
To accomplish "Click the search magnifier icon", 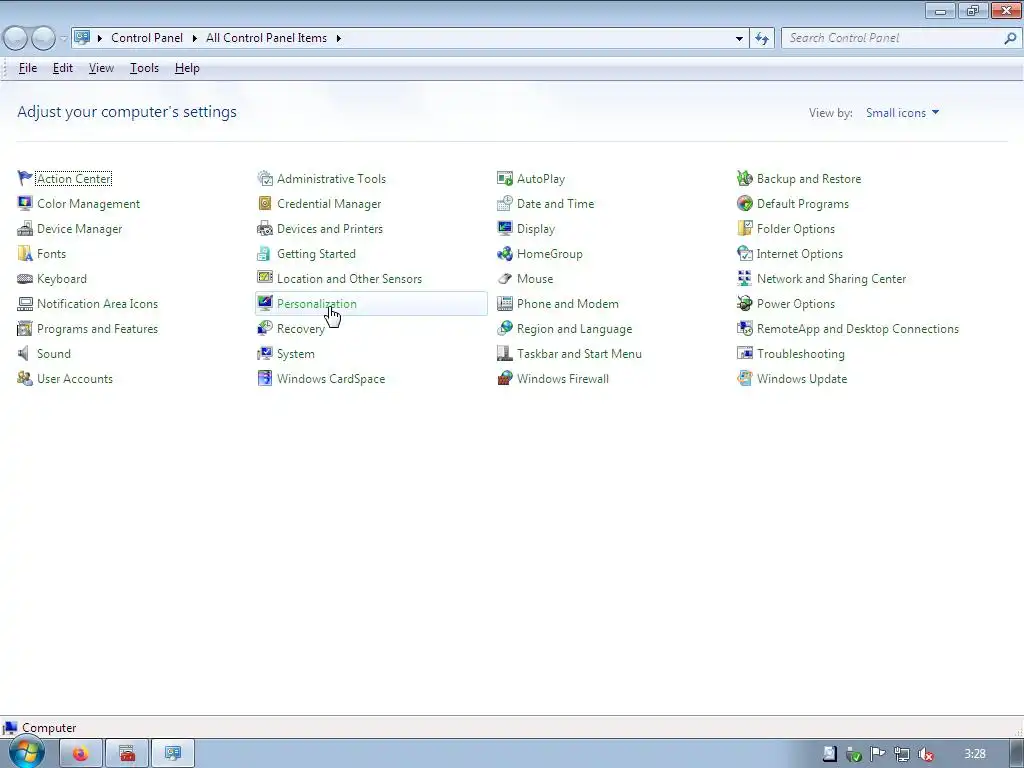I will pyautogui.click(x=1010, y=39).
